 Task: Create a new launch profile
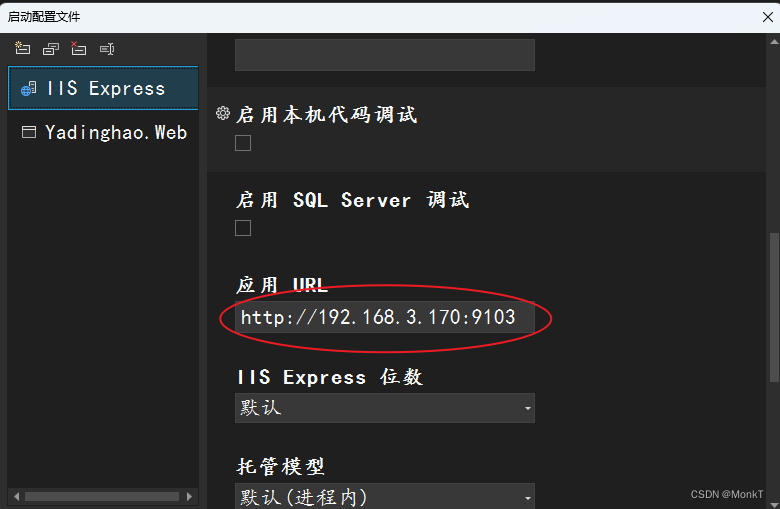[x=22, y=48]
